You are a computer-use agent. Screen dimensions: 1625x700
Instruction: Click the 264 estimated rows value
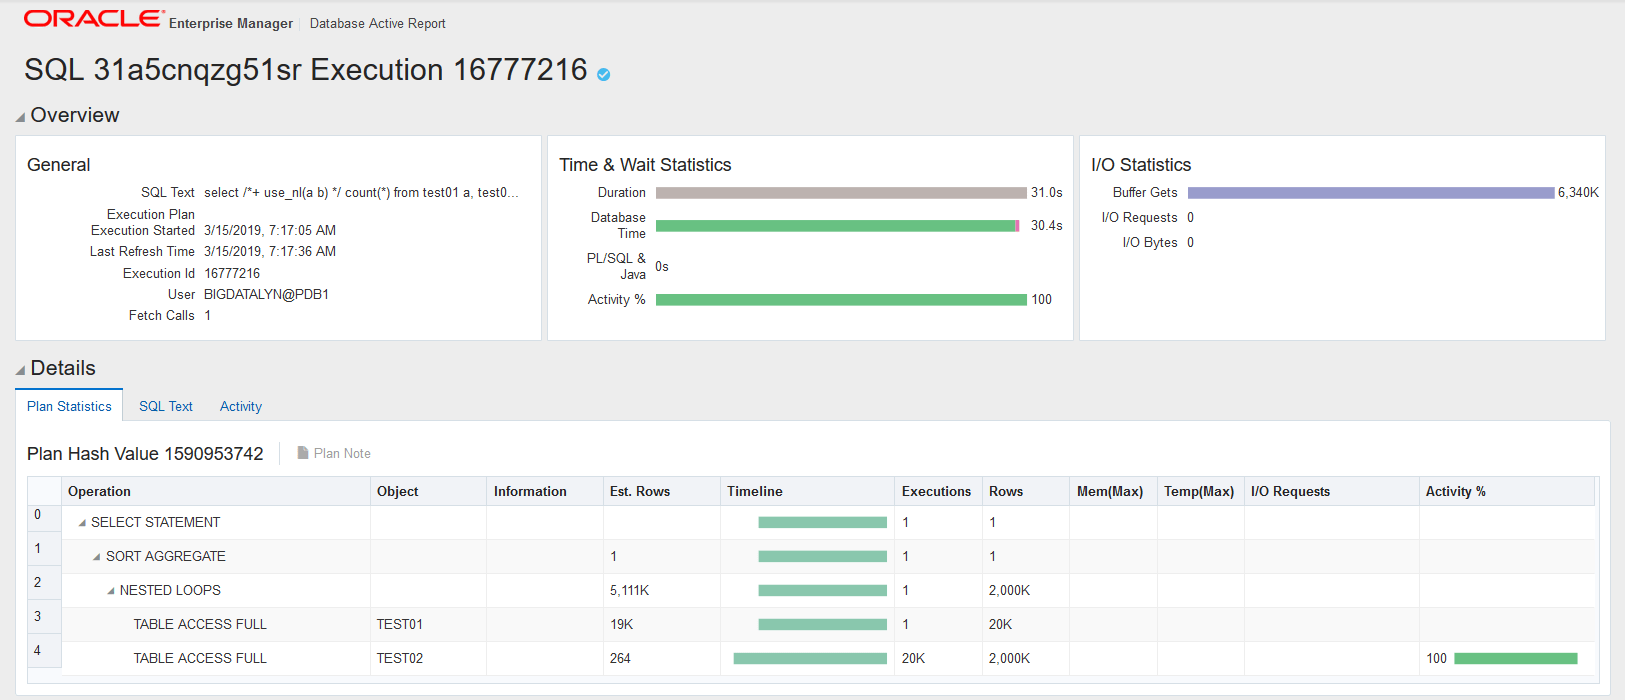[x=620, y=659]
